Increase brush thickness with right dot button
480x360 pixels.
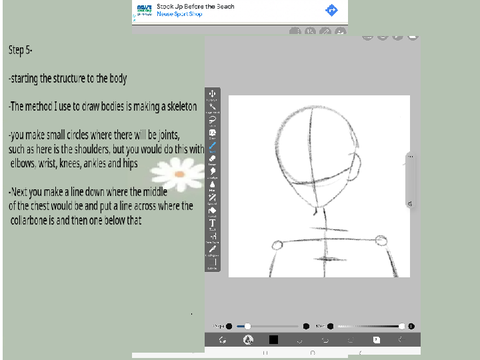pyautogui.click(x=306, y=326)
